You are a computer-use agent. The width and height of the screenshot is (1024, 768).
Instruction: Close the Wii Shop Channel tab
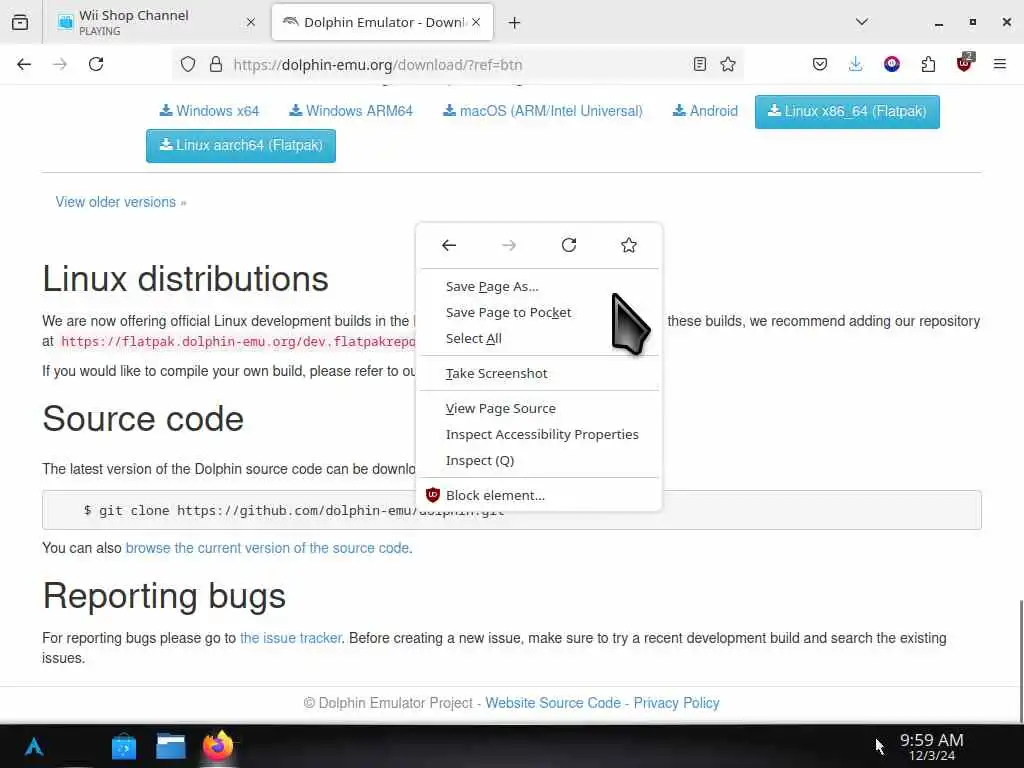tap(251, 22)
